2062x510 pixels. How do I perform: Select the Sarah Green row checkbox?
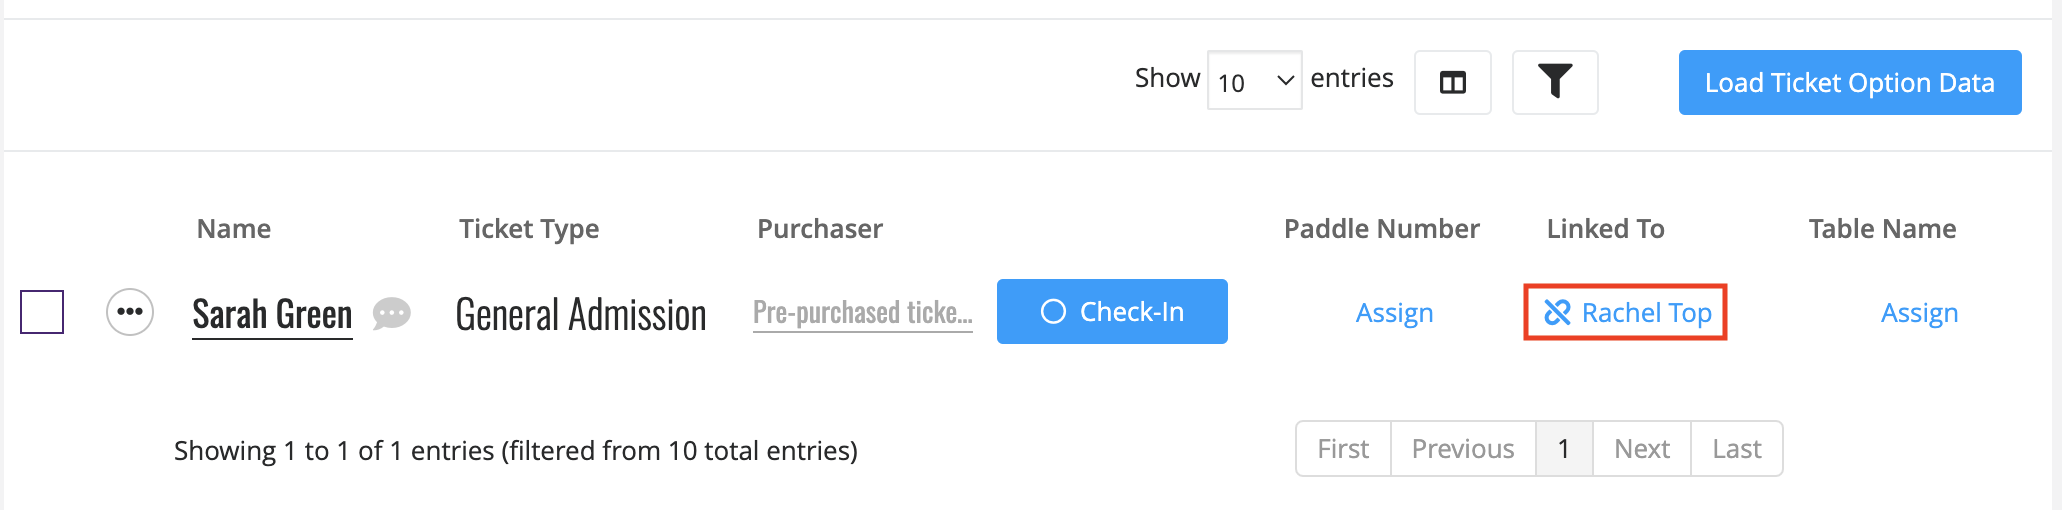42,312
